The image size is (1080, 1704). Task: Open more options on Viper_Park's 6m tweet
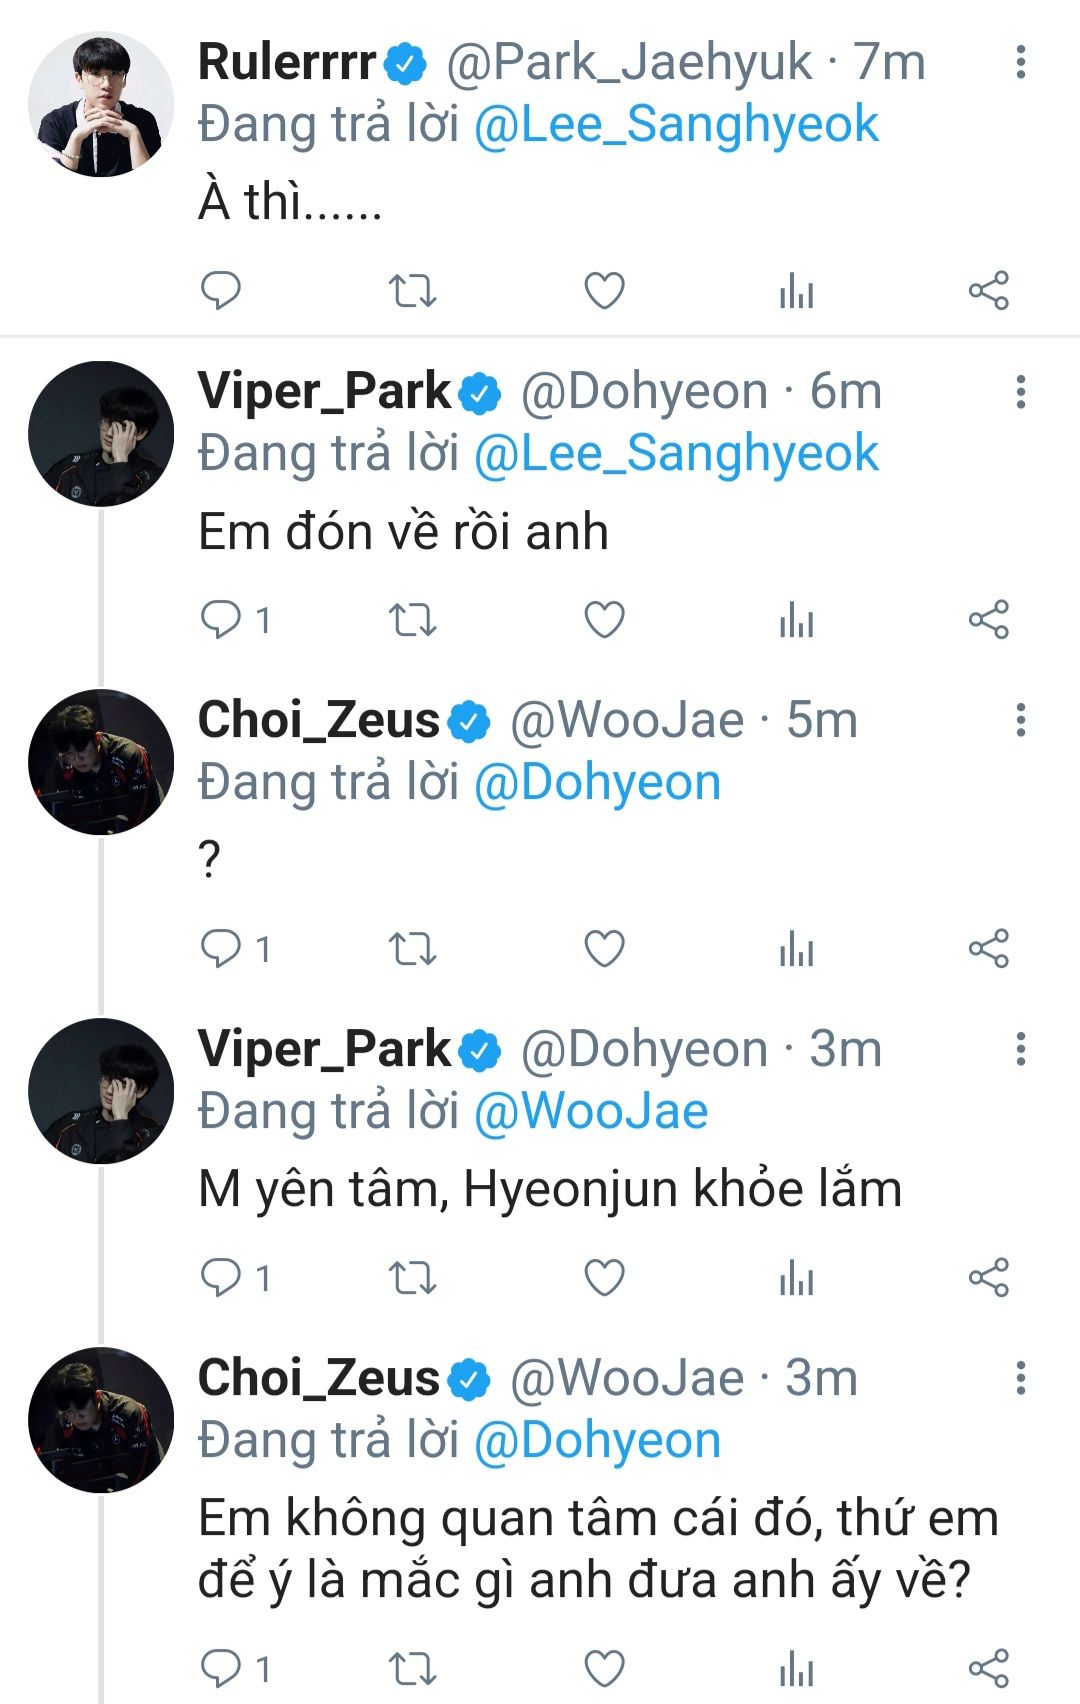tap(1020, 391)
